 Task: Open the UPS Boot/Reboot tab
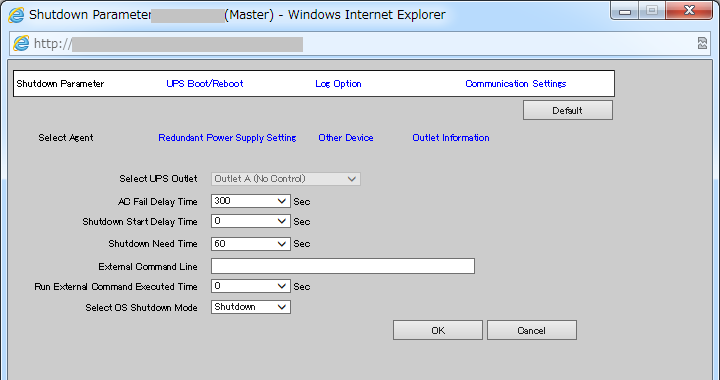(205, 84)
